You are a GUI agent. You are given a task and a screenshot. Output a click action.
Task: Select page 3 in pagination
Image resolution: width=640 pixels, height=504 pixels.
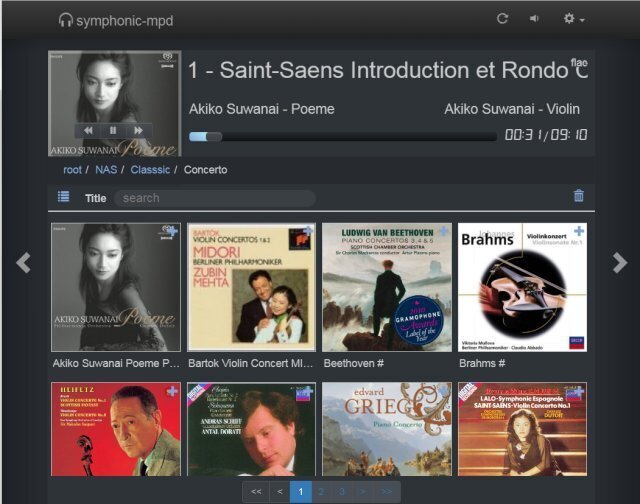click(x=342, y=492)
